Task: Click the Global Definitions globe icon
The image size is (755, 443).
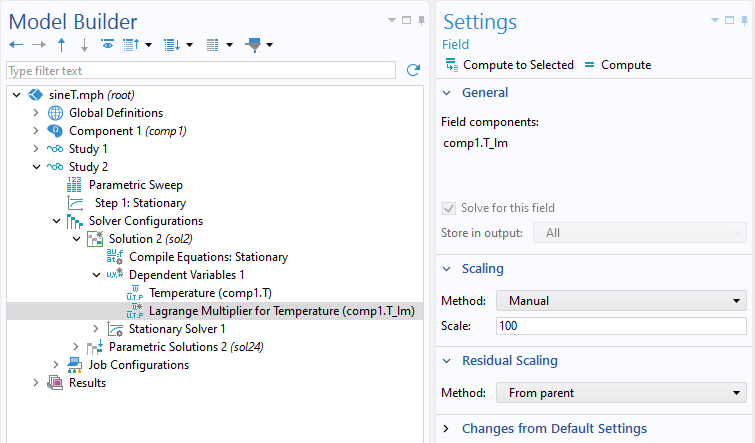Action: 55,113
